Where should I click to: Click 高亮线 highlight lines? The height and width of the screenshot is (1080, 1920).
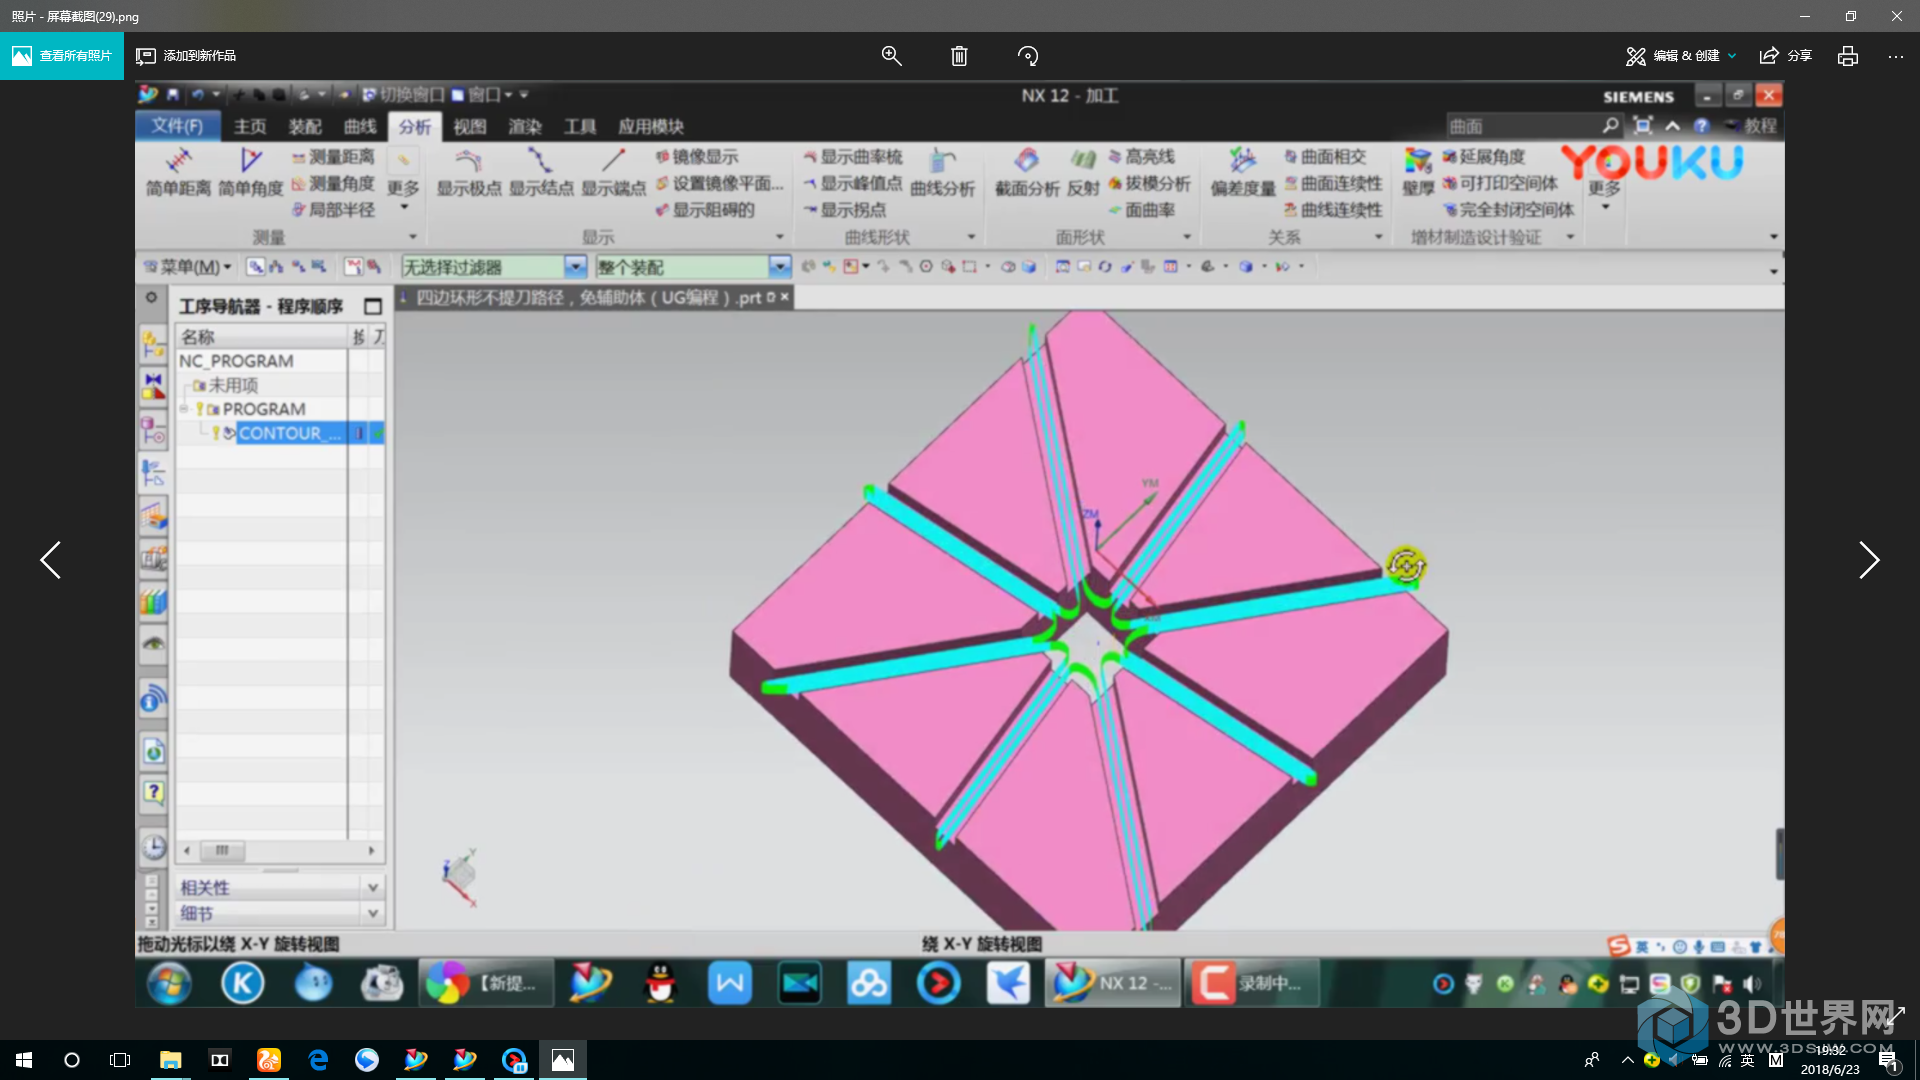point(1142,157)
